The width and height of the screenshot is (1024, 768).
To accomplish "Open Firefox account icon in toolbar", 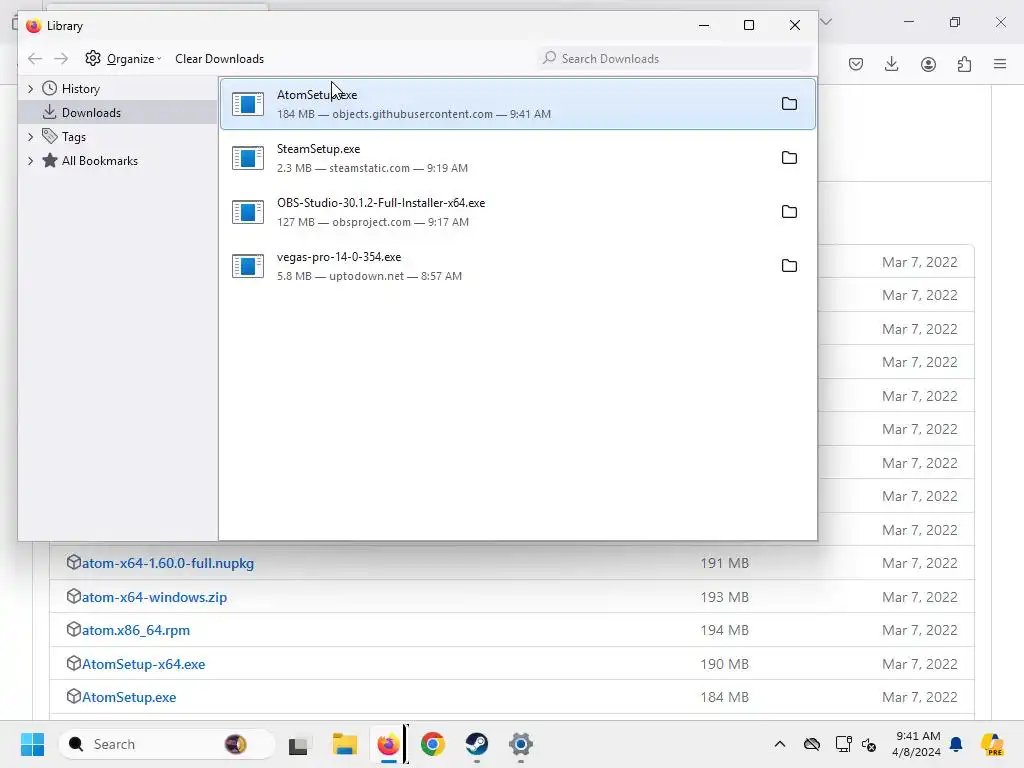I will (x=928, y=64).
